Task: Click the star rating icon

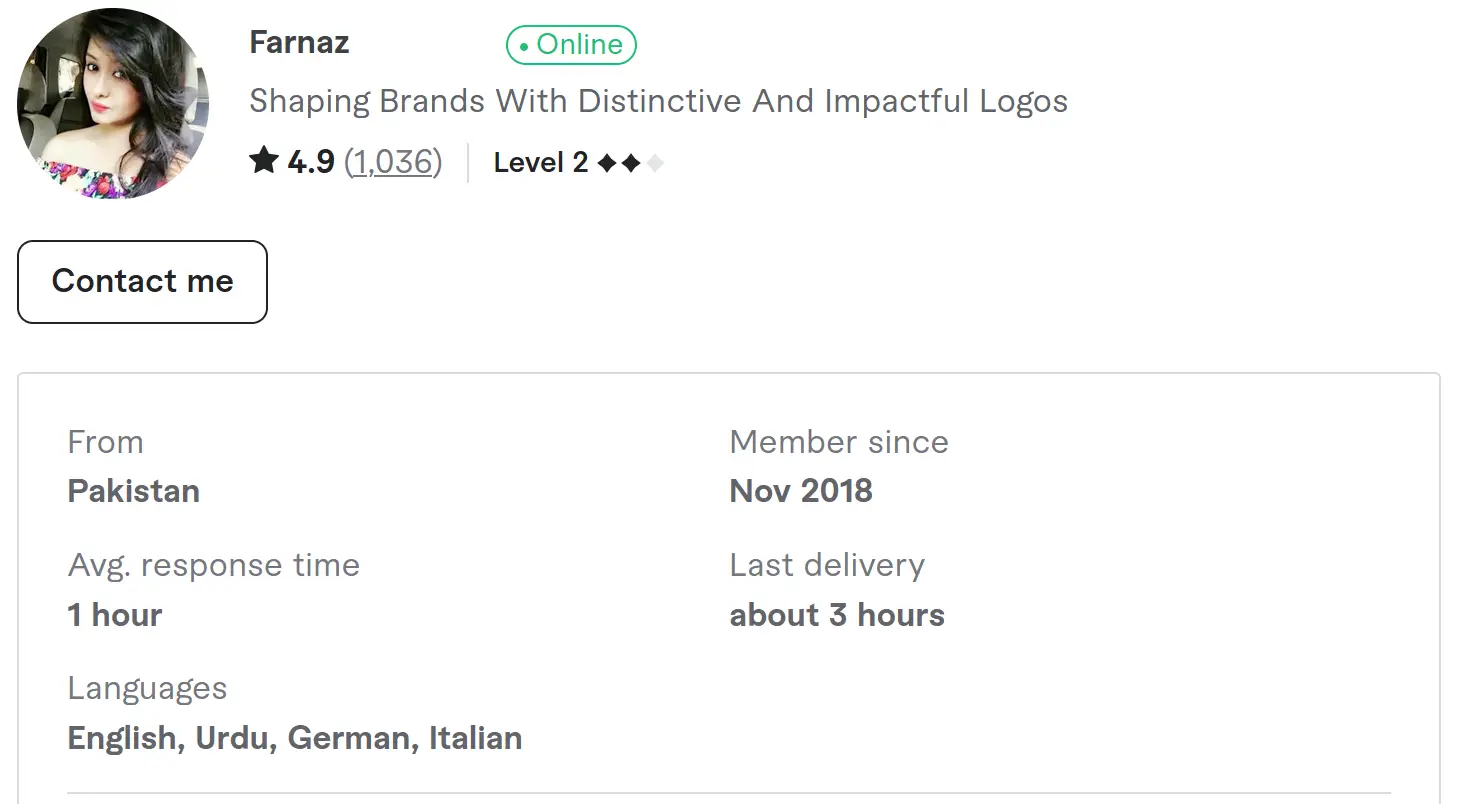Action: (x=264, y=161)
